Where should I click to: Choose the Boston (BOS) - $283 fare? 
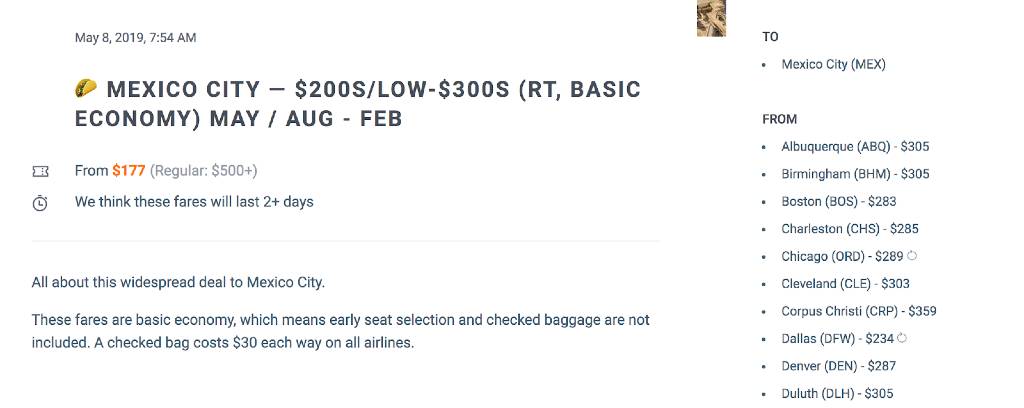pyautogui.click(x=839, y=201)
